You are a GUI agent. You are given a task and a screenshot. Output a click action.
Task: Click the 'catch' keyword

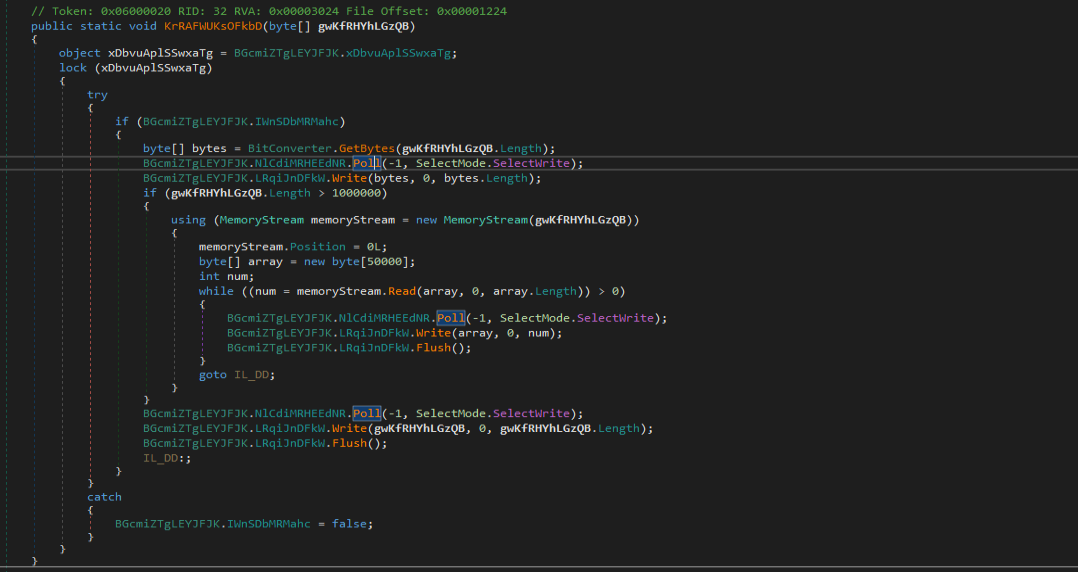click(x=104, y=497)
